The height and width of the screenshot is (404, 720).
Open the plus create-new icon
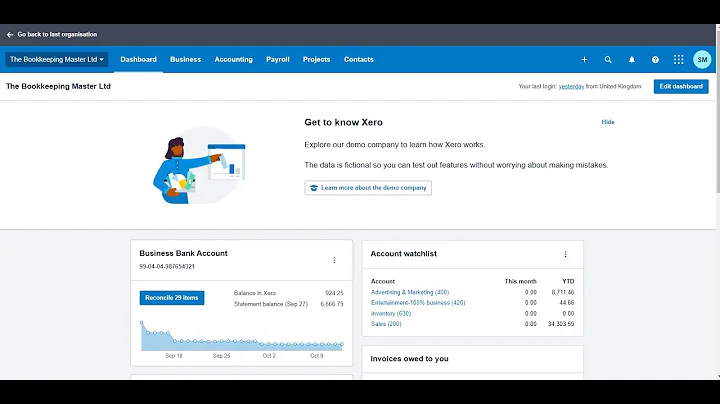pos(584,60)
